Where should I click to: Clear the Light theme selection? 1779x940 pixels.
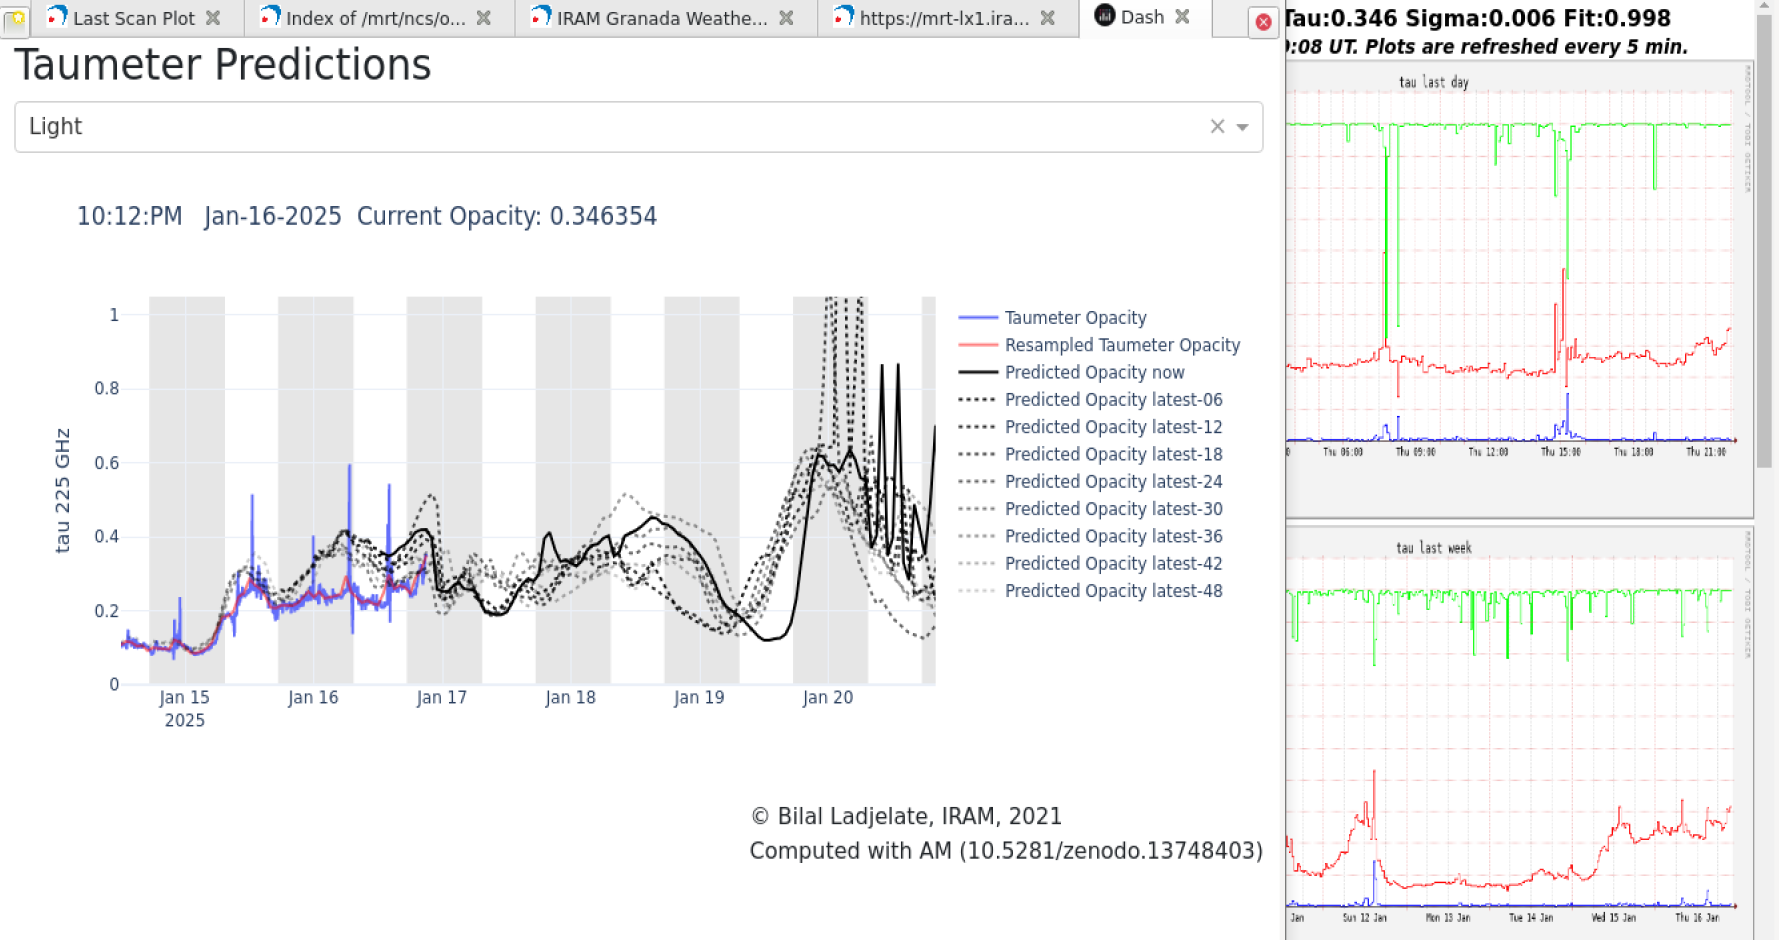[x=1217, y=126]
